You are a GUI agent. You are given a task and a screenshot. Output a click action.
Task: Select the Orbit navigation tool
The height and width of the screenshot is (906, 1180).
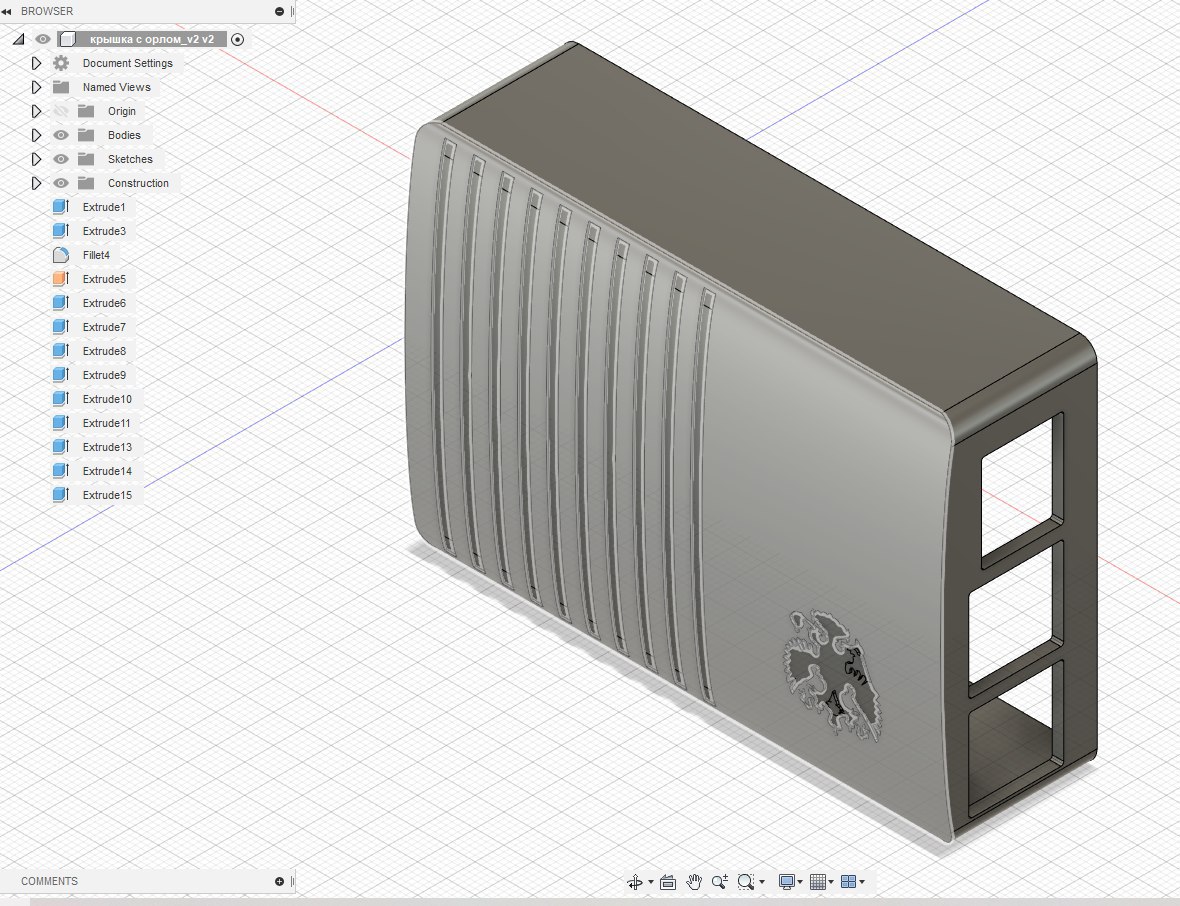[x=634, y=882]
